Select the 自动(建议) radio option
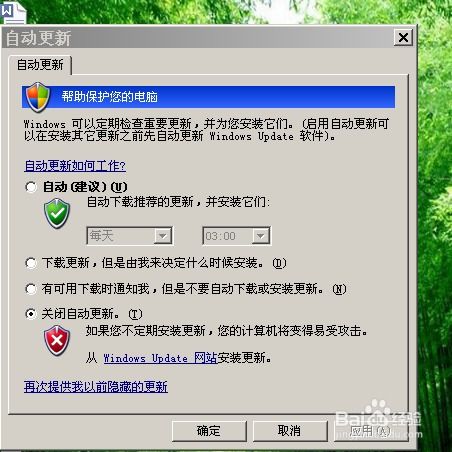This screenshot has height=452, width=452. [31, 187]
